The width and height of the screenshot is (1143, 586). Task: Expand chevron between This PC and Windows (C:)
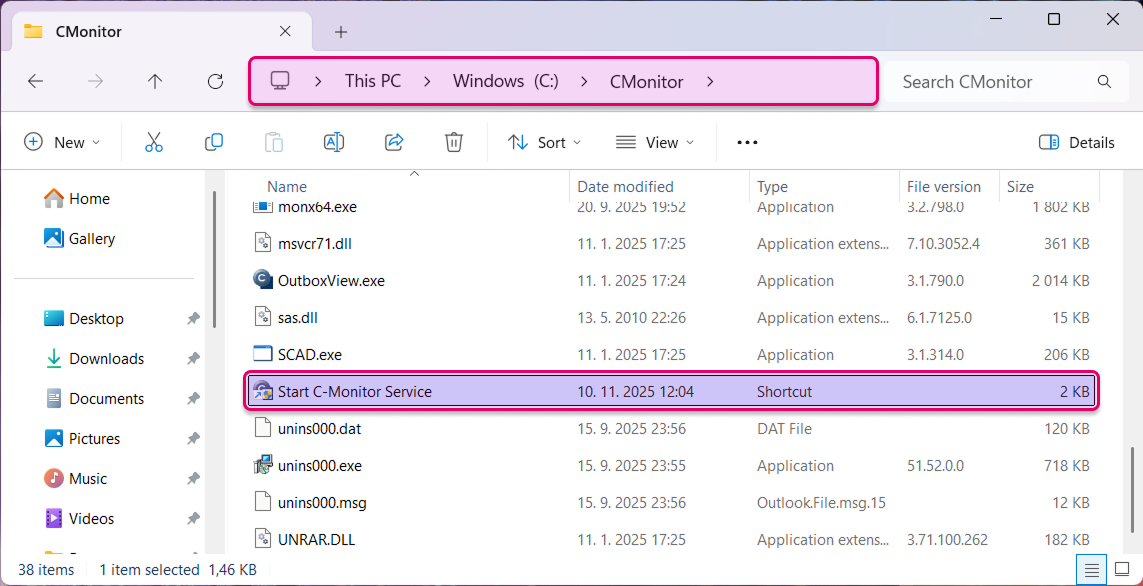(427, 82)
